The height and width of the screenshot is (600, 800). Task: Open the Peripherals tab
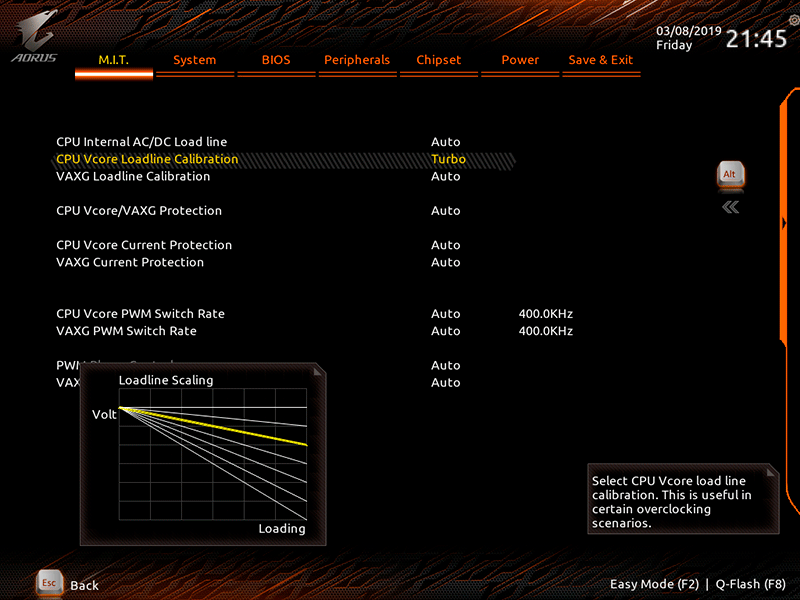357,60
